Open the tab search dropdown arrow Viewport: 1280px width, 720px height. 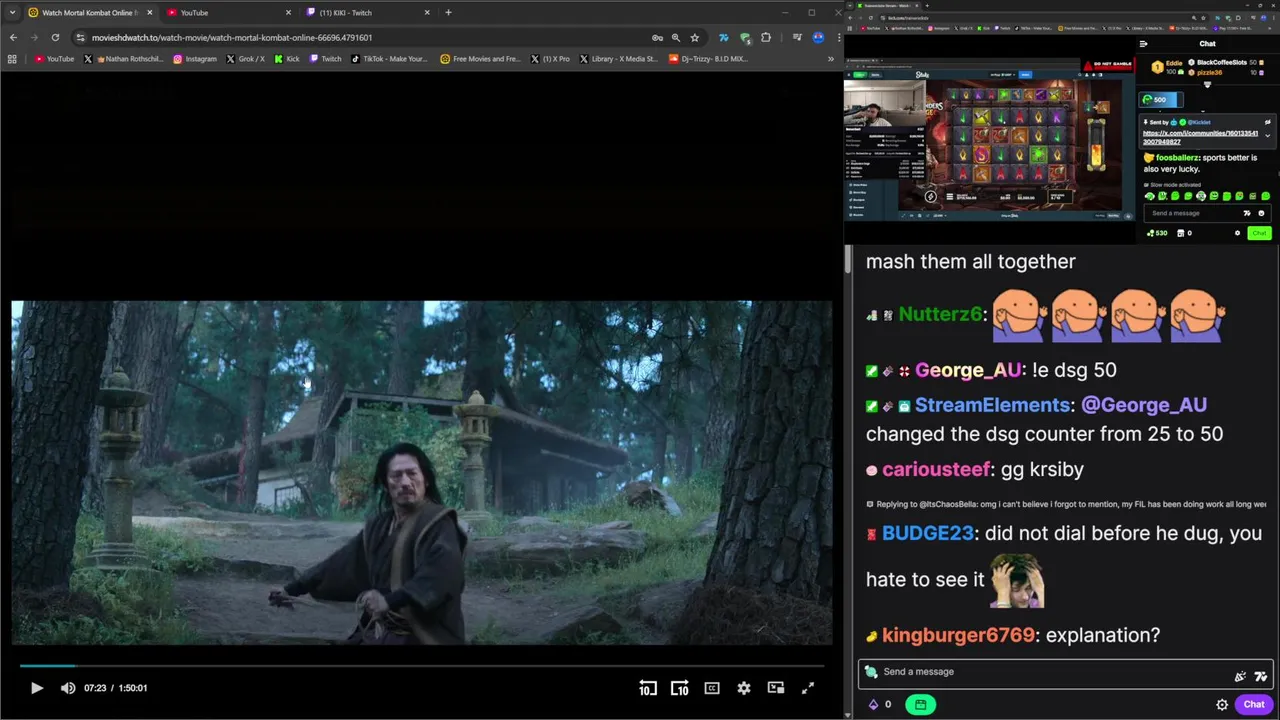(11, 13)
